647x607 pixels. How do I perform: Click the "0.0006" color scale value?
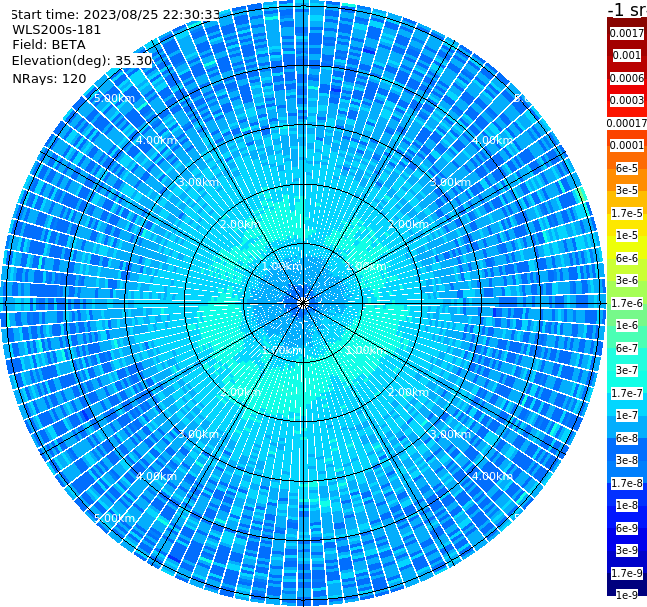627,78
